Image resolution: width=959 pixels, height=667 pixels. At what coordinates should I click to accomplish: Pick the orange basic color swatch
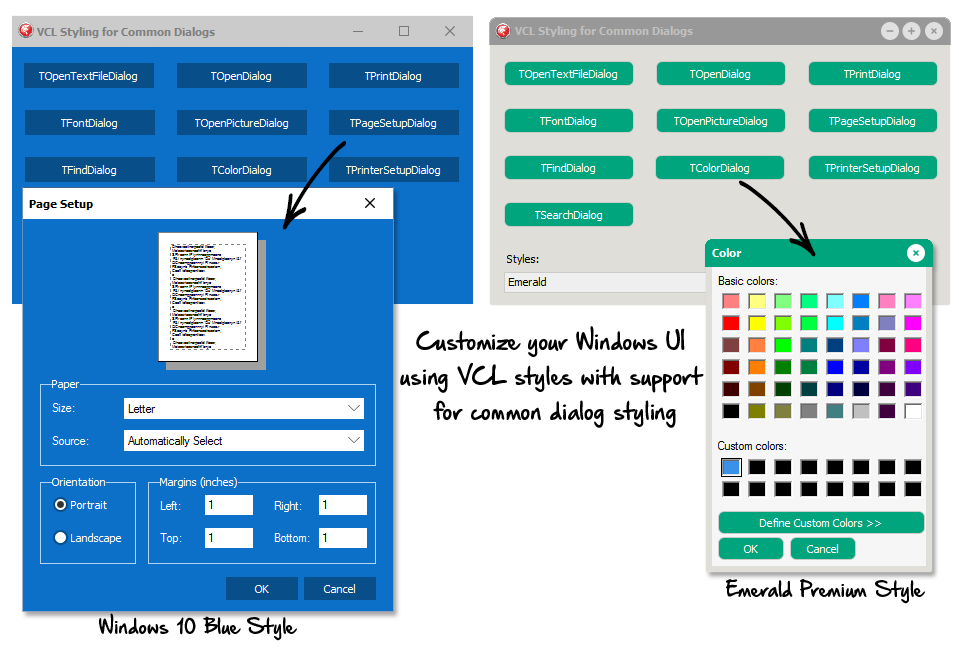coord(757,367)
